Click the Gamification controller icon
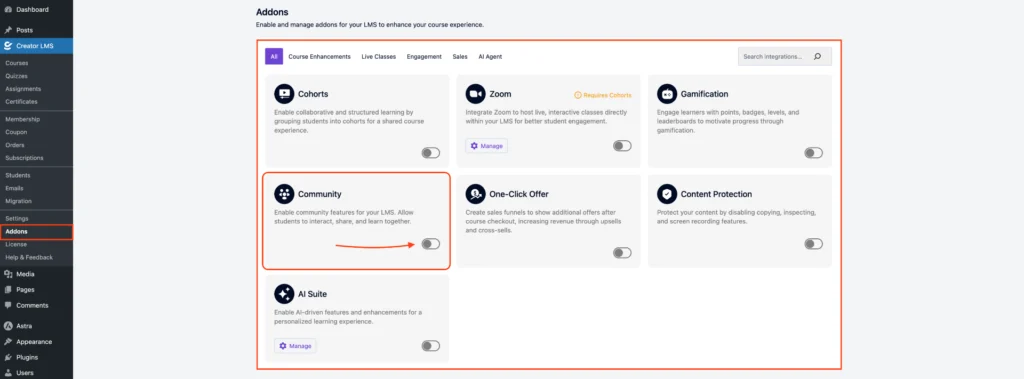The width and height of the screenshot is (1024, 379). click(667, 94)
